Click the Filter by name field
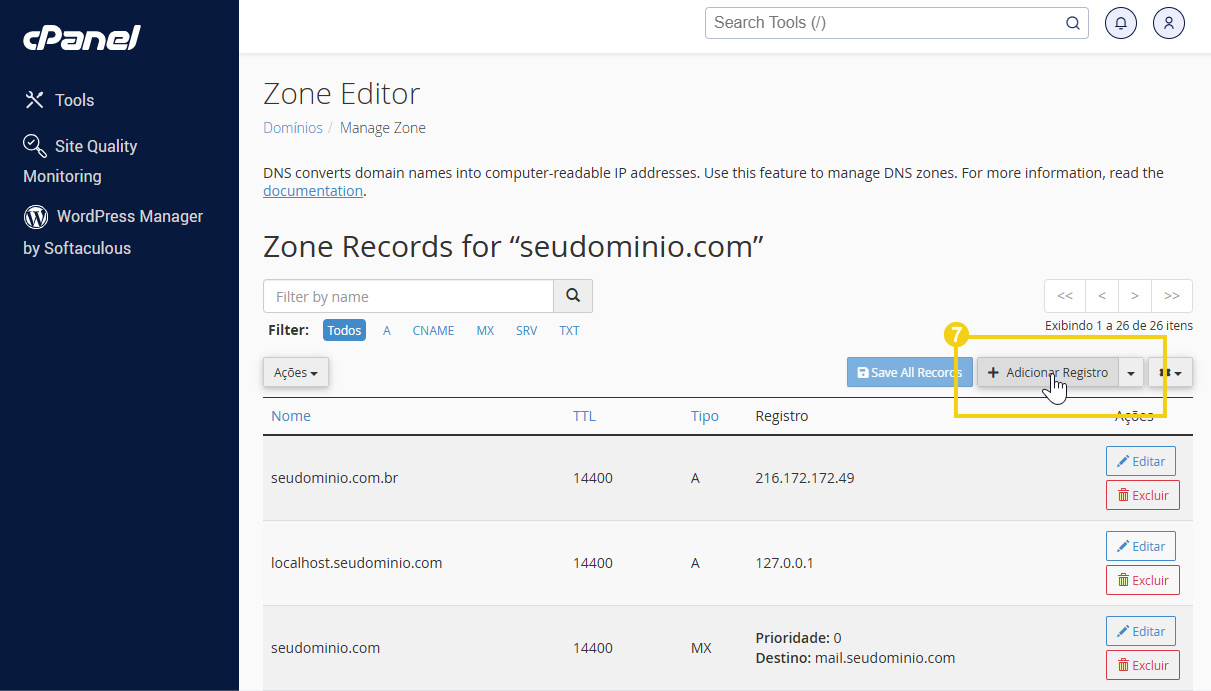 tap(408, 296)
